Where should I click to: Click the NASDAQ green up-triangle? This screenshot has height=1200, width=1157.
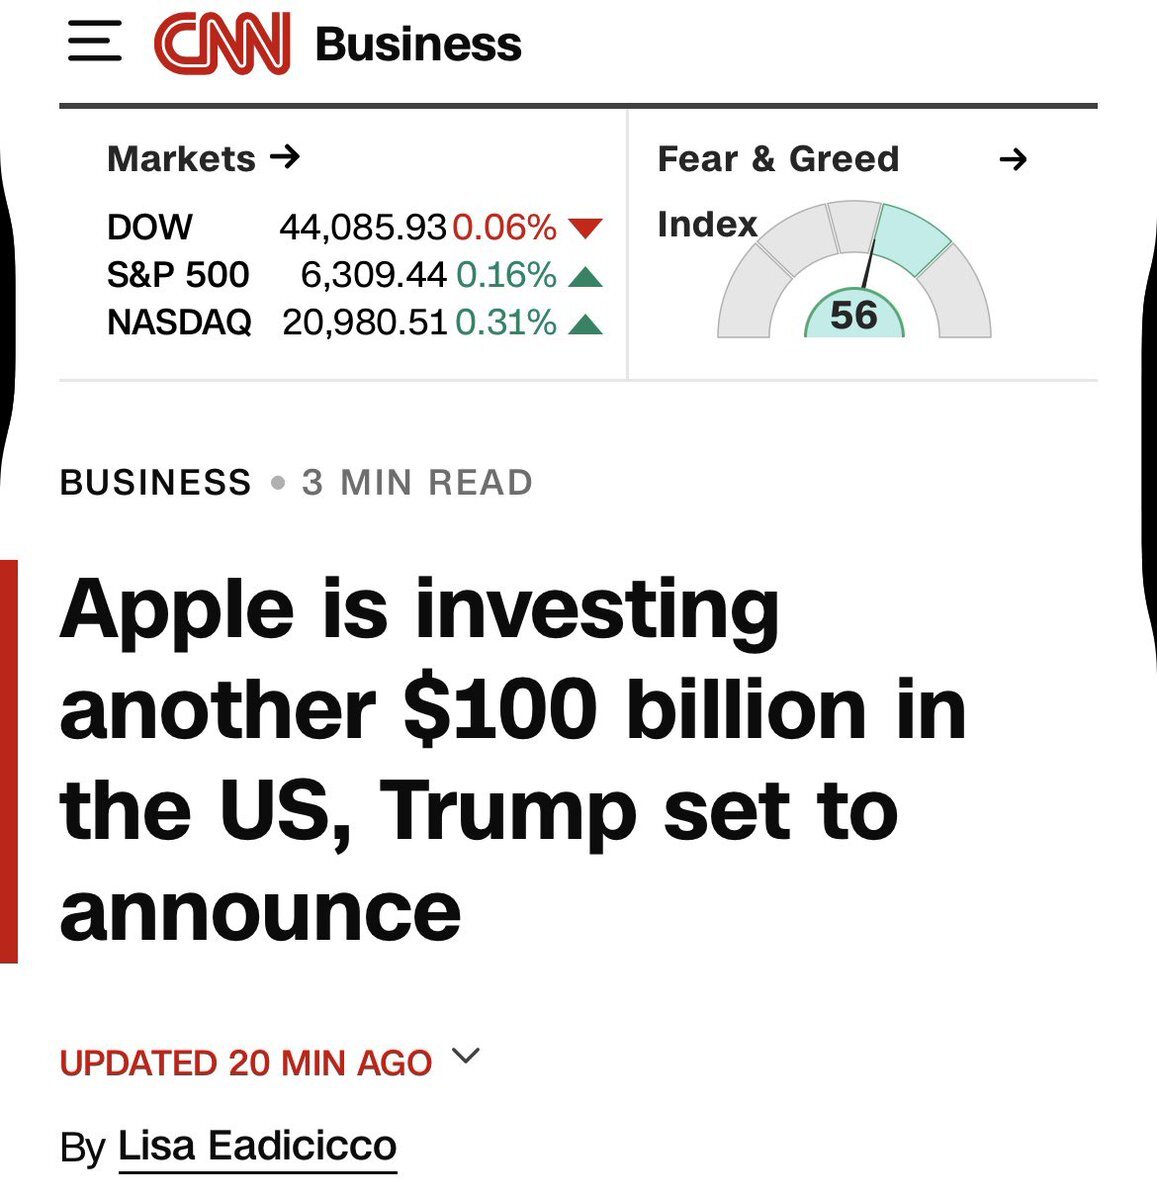click(585, 323)
